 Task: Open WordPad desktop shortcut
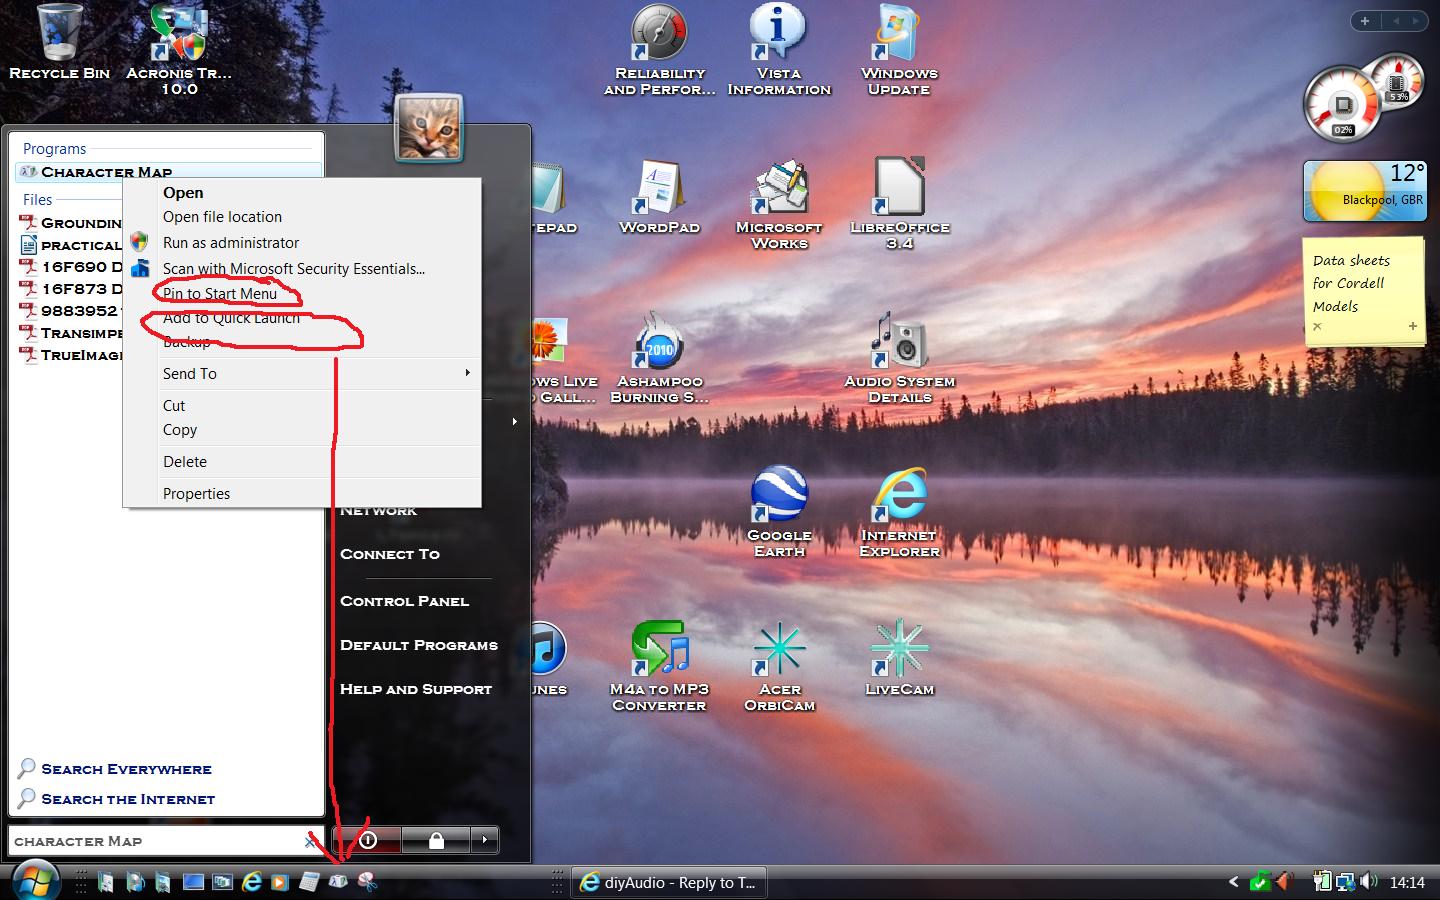tap(659, 196)
